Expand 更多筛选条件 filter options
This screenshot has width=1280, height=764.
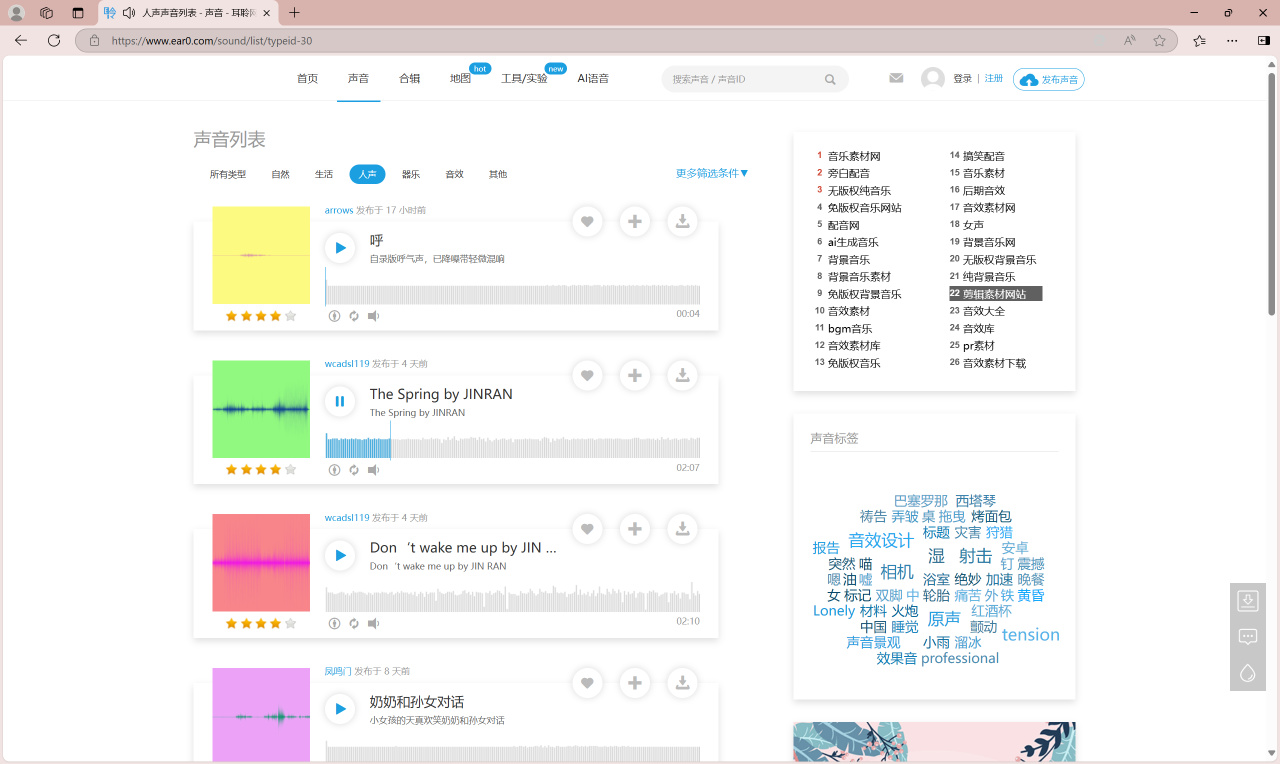click(712, 173)
